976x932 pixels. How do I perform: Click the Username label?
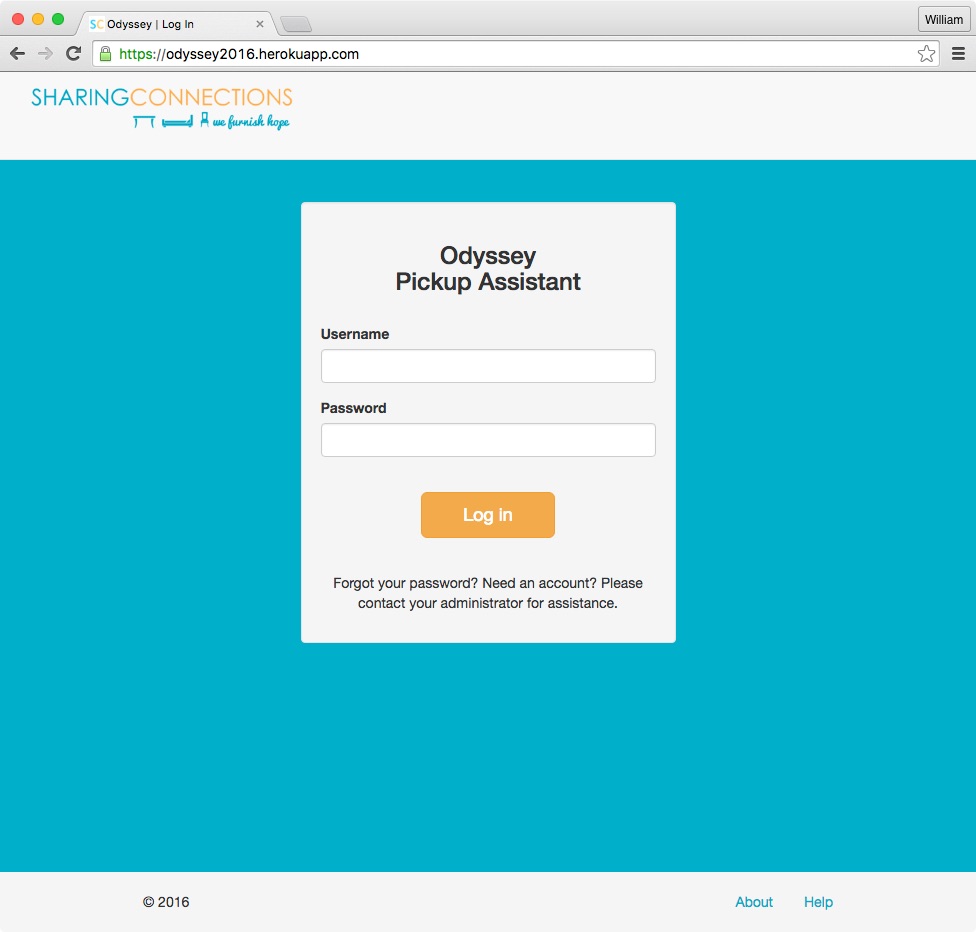tap(355, 334)
